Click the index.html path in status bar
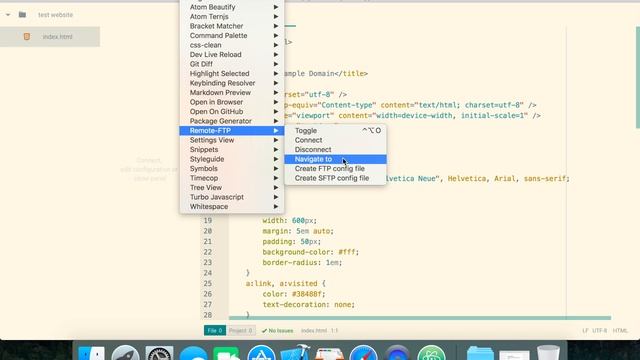 click(x=314, y=331)
